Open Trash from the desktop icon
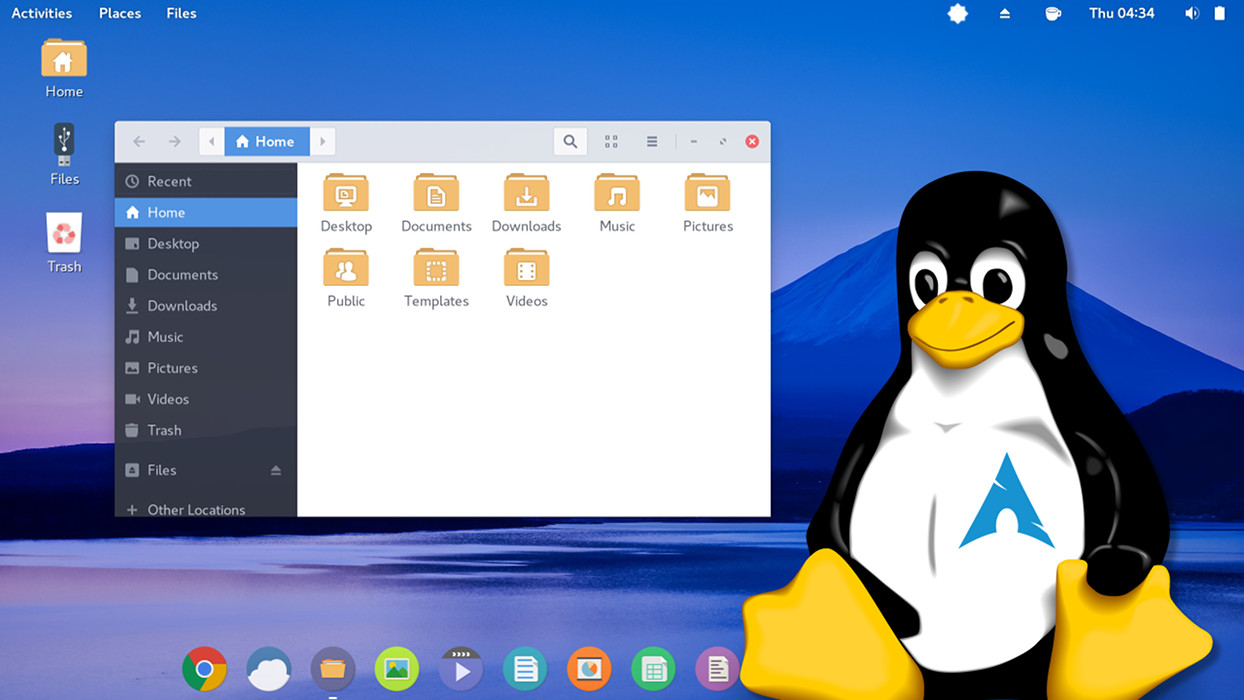Viewport: 1244px width, 700px height. pyautogui.click(x=63, y=240)
